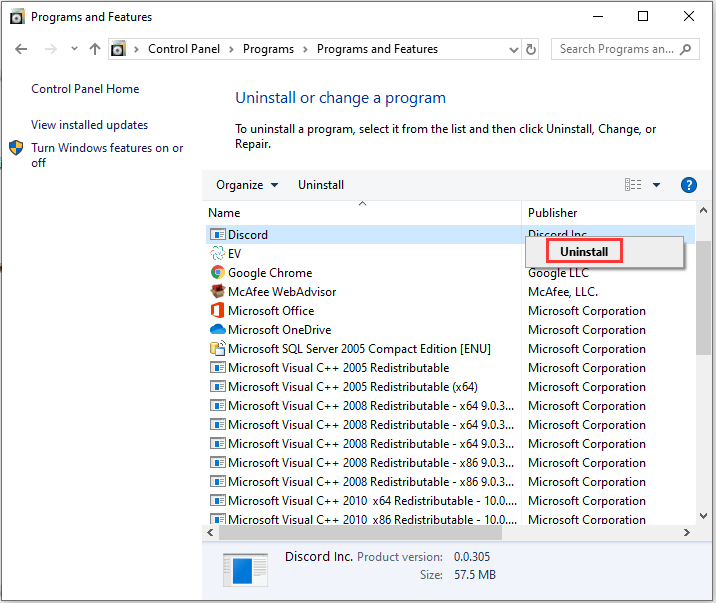Click the Search Programs input field
Screen dimensions: 716x603
(x=625, y=49)
